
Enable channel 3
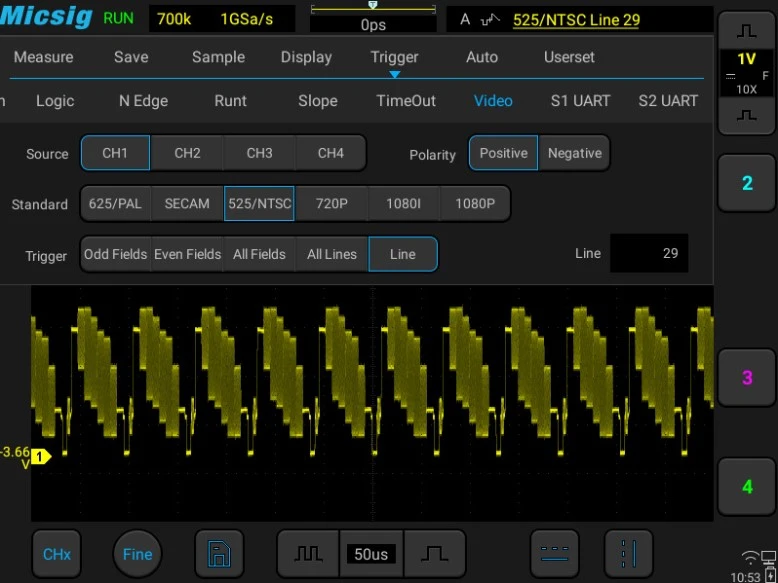pyautogui.click(x=747, y=378)
